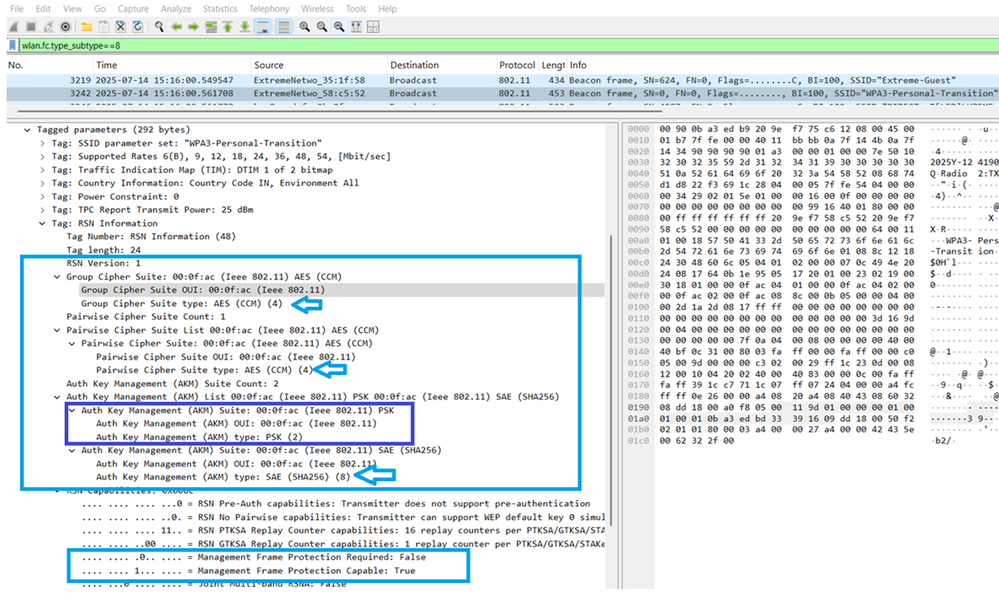Restart the current capture
This screenshot has width=999, height=600.
coord(48,27)
